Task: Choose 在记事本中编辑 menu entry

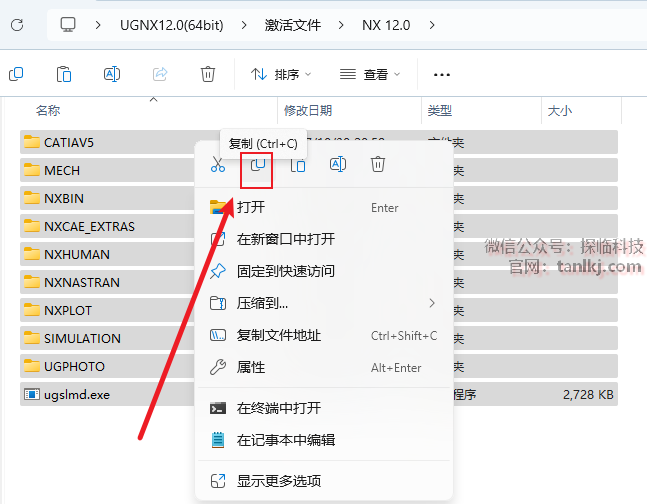Action: click(x=324, y=440)
